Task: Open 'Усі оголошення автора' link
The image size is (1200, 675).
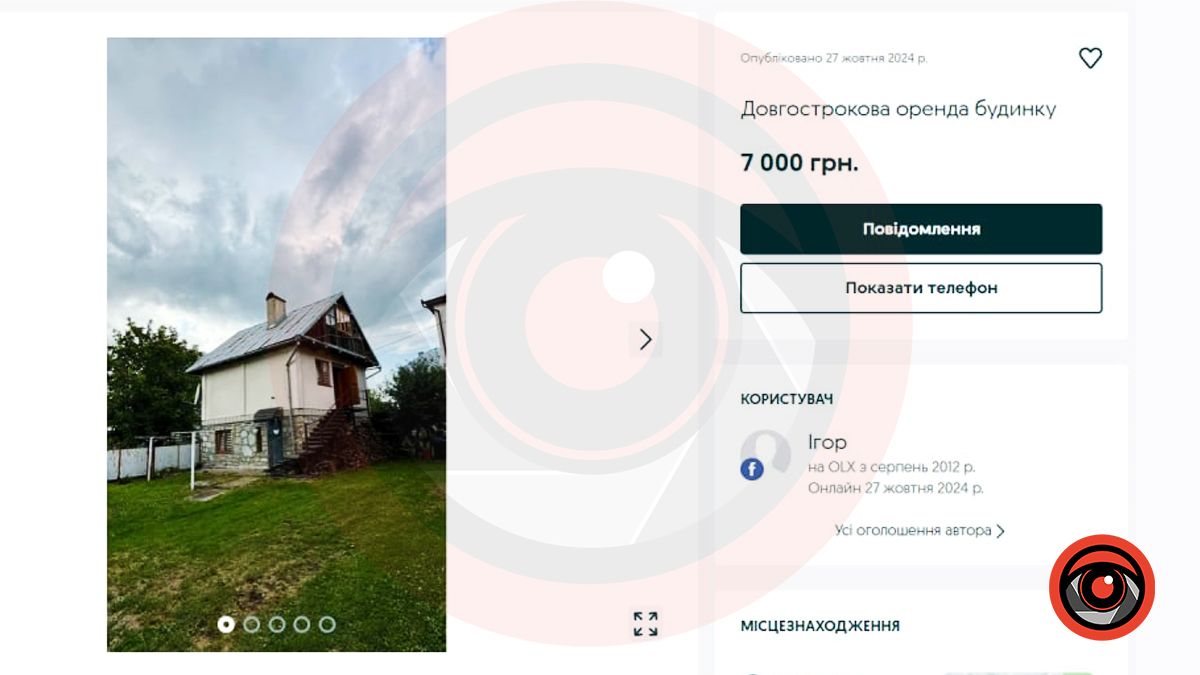Action: tap(913, 531)
